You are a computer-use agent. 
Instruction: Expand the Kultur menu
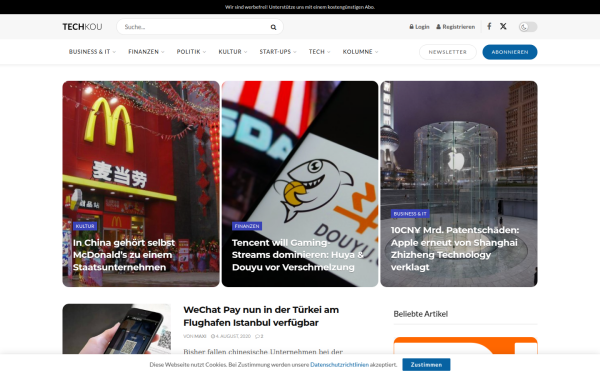(x=233, y=52)
